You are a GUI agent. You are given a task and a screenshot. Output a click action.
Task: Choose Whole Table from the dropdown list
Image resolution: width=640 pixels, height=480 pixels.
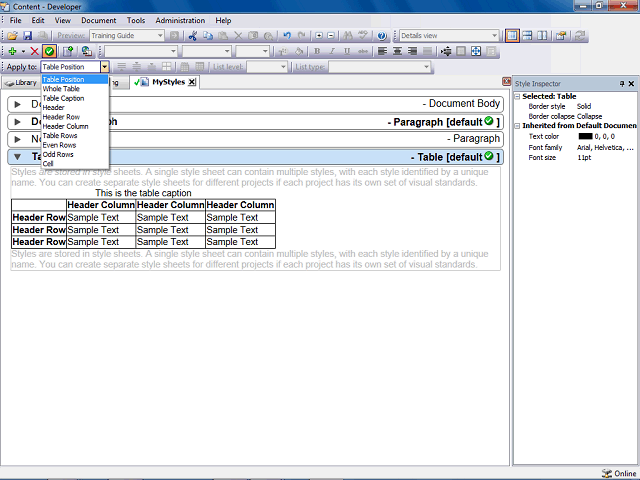[75, 89]
